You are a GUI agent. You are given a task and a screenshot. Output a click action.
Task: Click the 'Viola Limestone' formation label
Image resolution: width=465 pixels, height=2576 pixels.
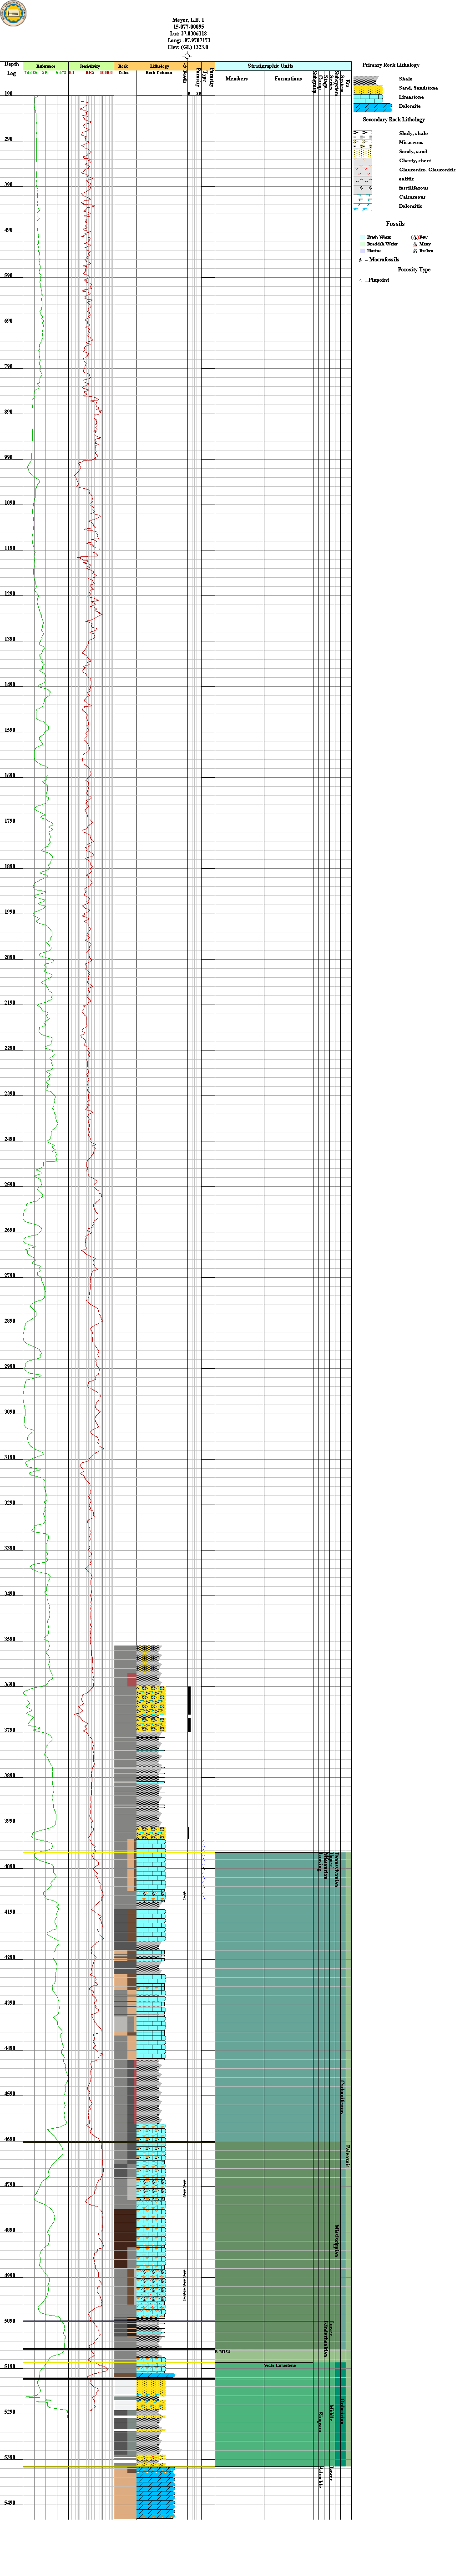tap(280, 2365)
